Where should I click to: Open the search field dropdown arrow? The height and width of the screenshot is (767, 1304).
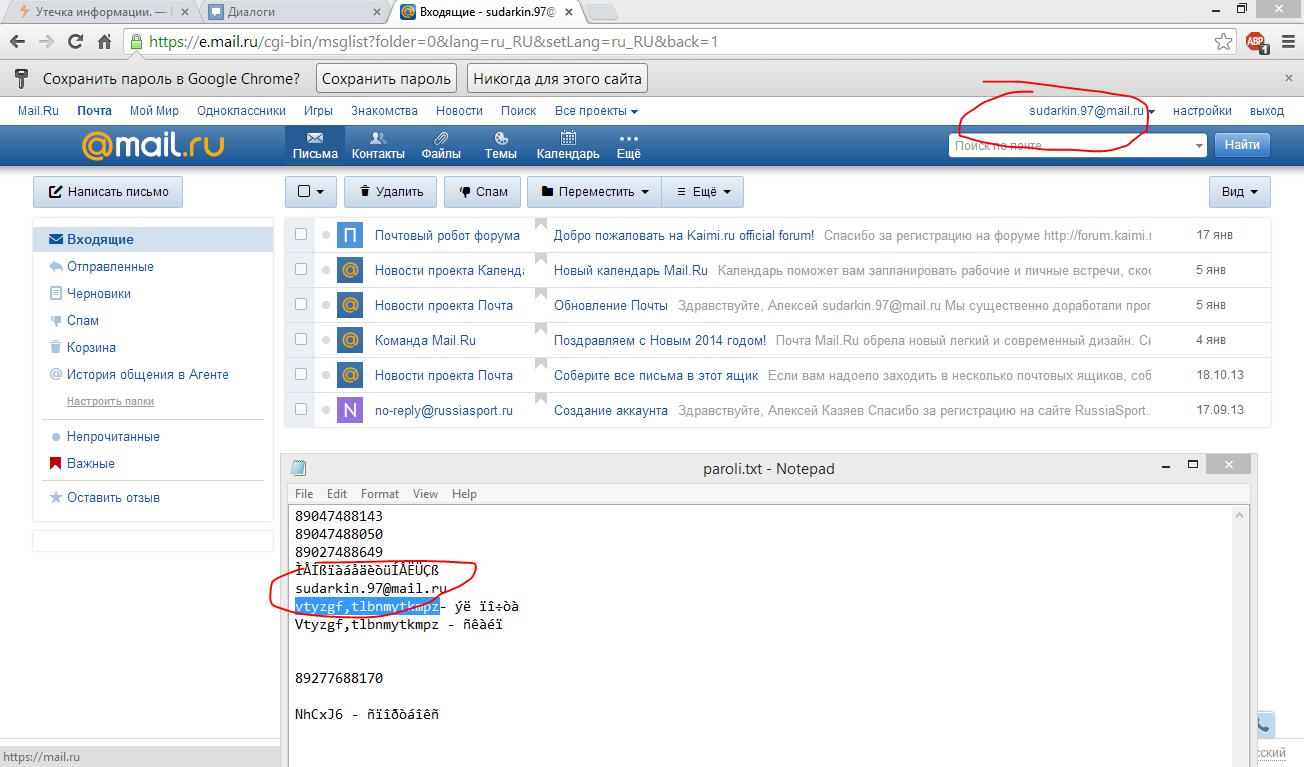pyautogui.click(x=1199, y=146)
